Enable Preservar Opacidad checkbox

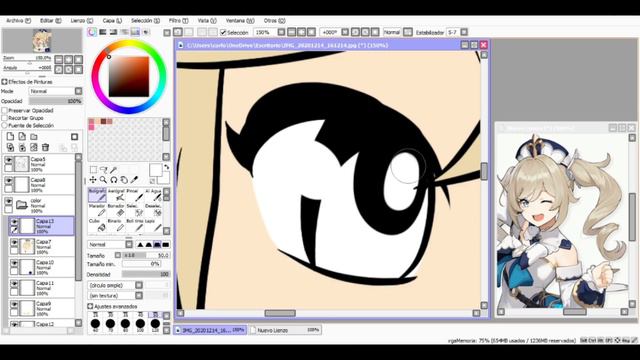(4, 111)
